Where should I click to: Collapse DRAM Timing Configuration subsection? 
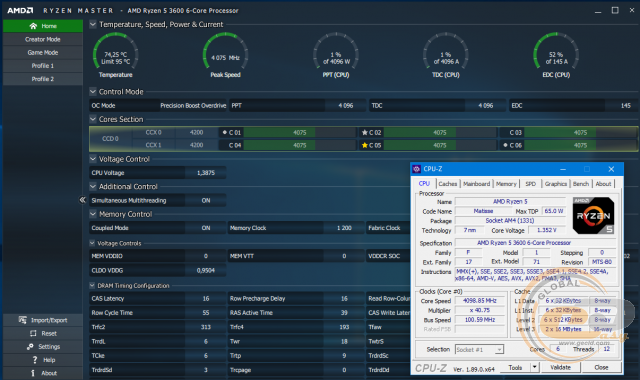(92, 285)
